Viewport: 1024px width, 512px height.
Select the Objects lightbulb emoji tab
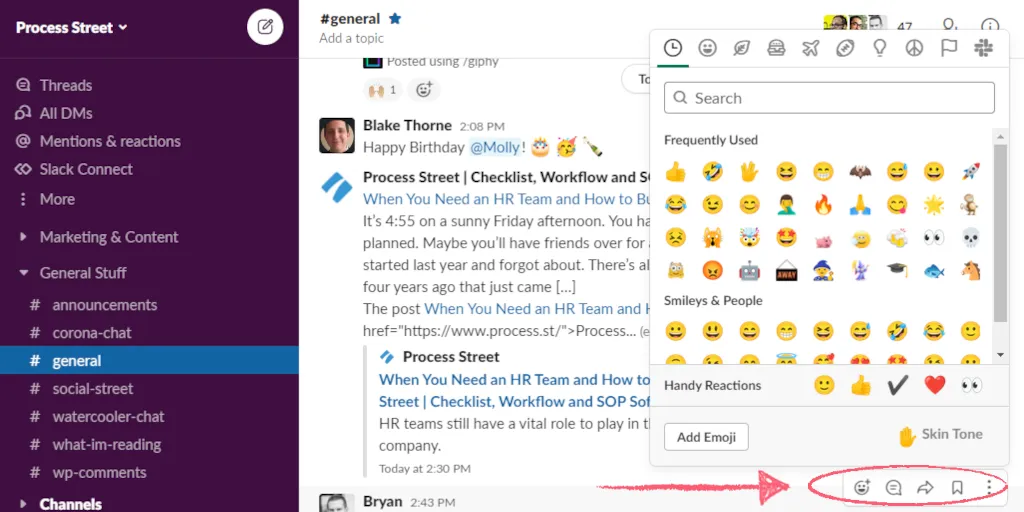pyautogui.click(x=880, y=48)
